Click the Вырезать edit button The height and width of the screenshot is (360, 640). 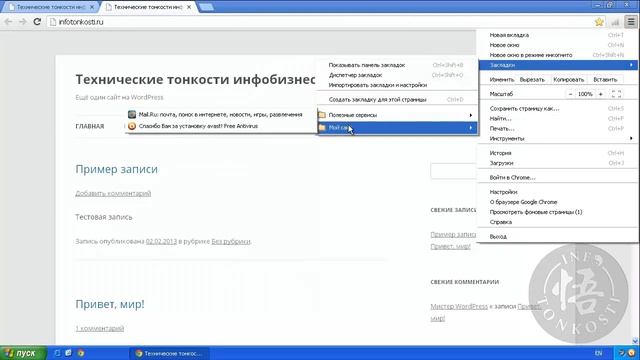(532, 80)
